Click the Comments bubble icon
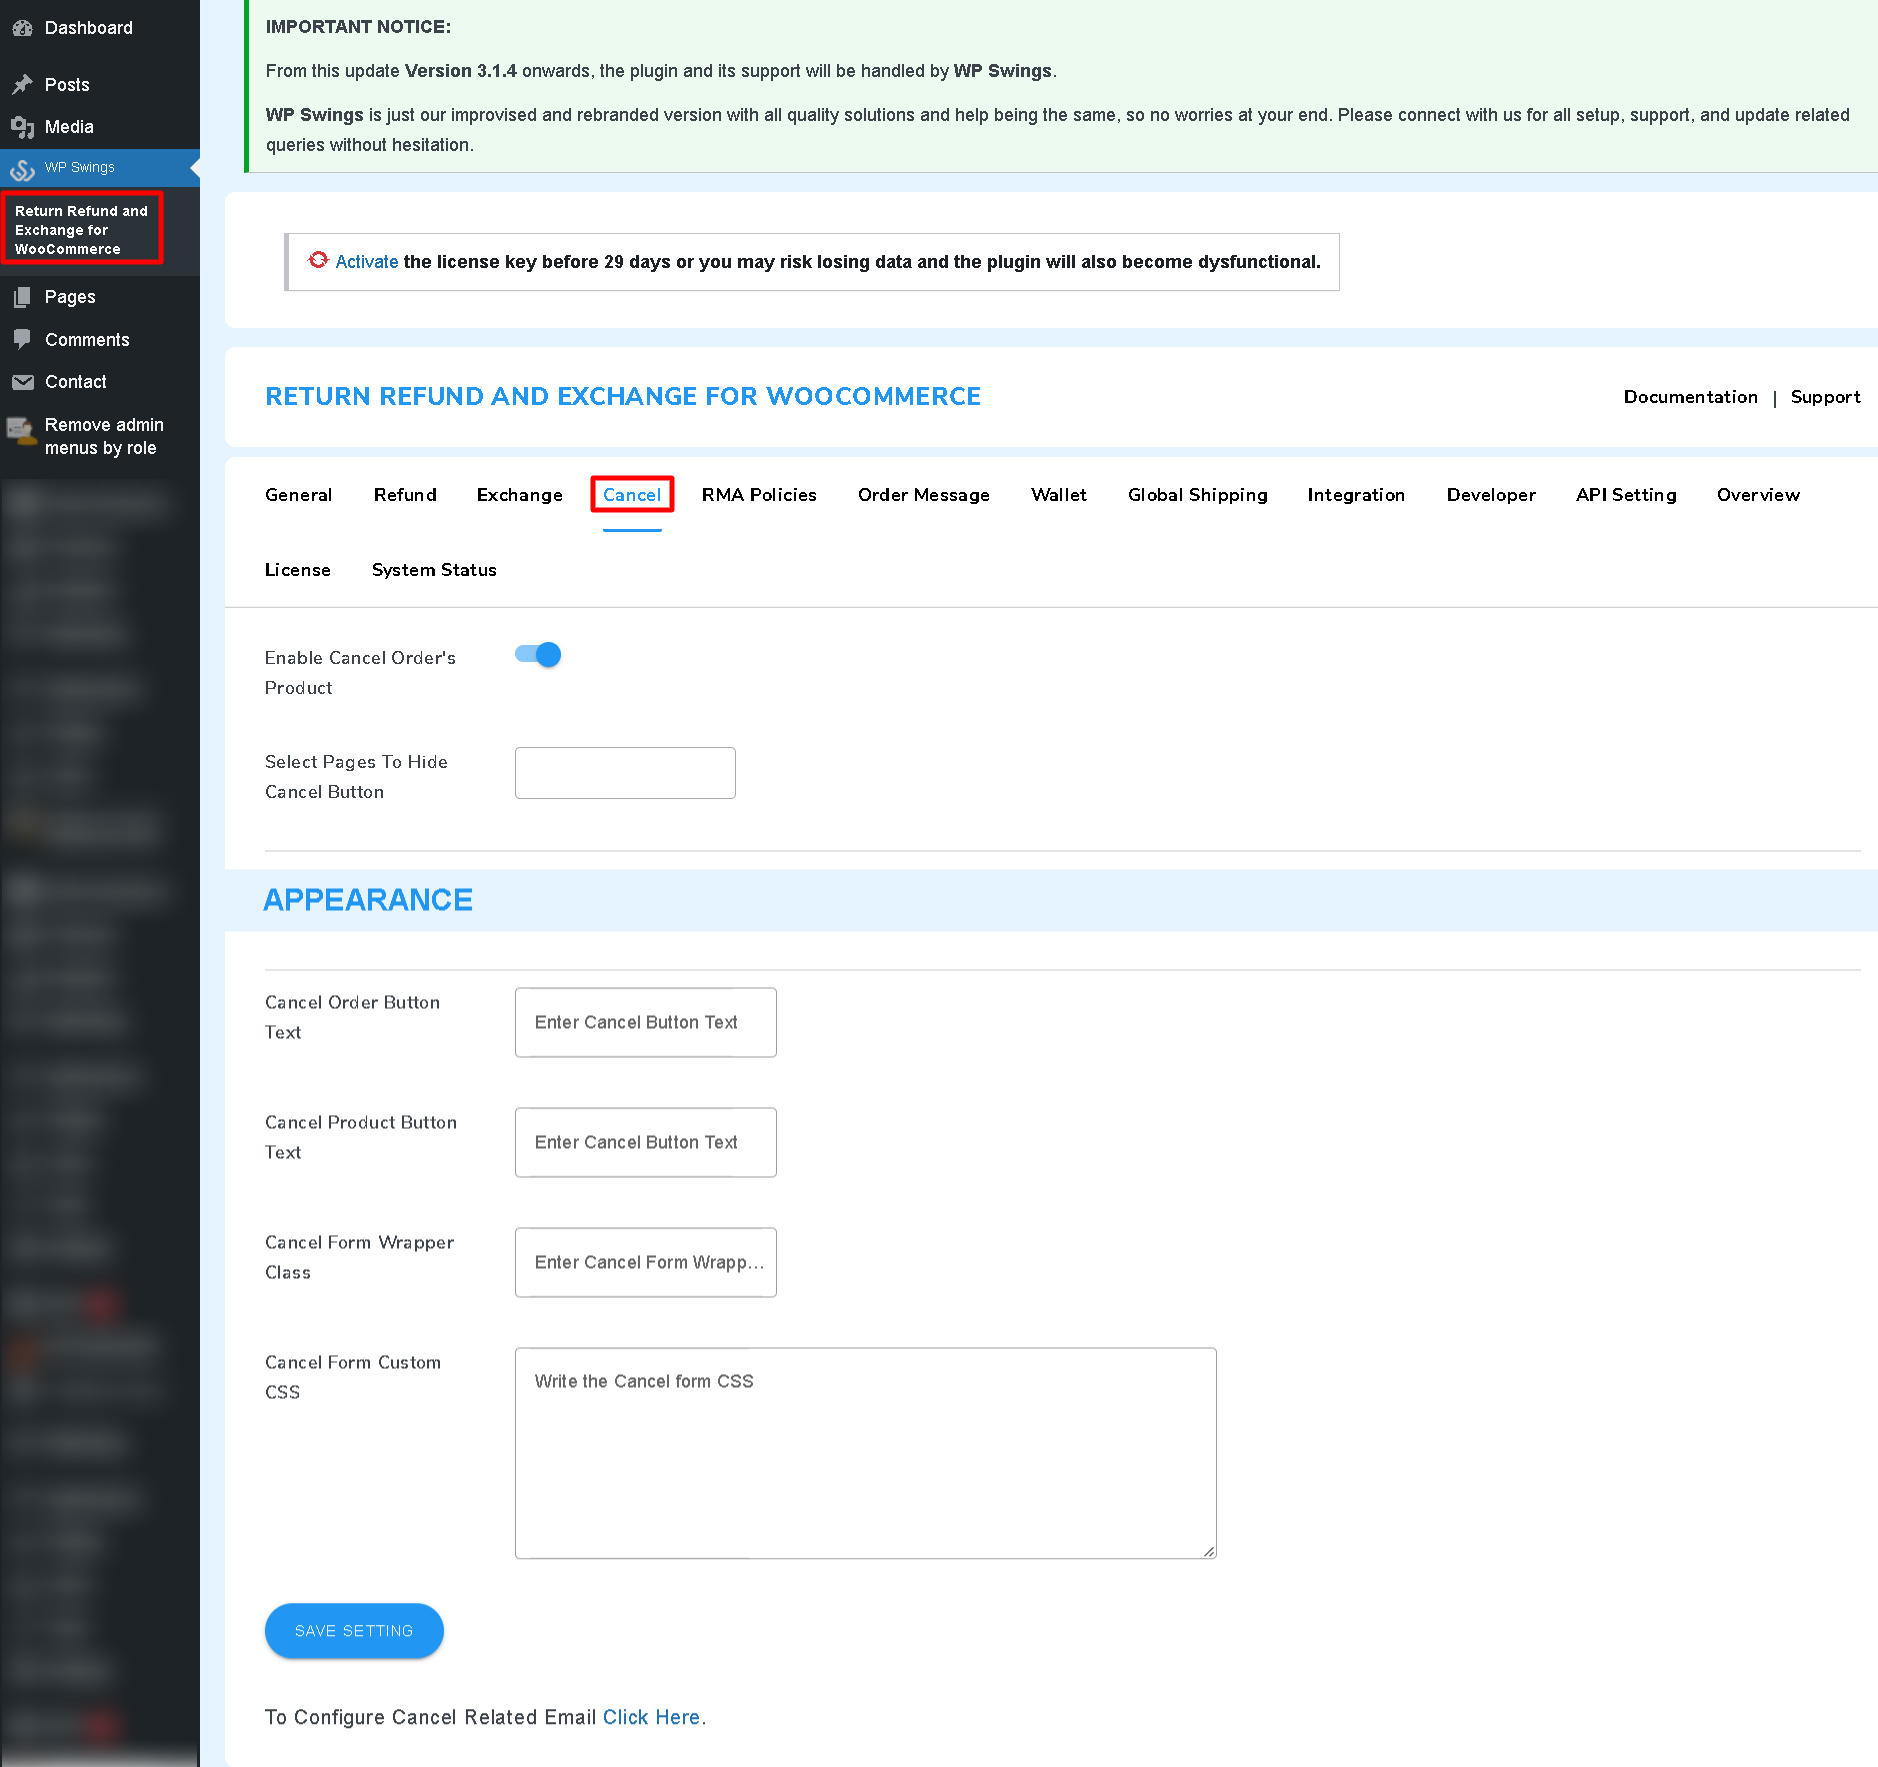This screenshot has width=1878, height=1767. [22, 339]
